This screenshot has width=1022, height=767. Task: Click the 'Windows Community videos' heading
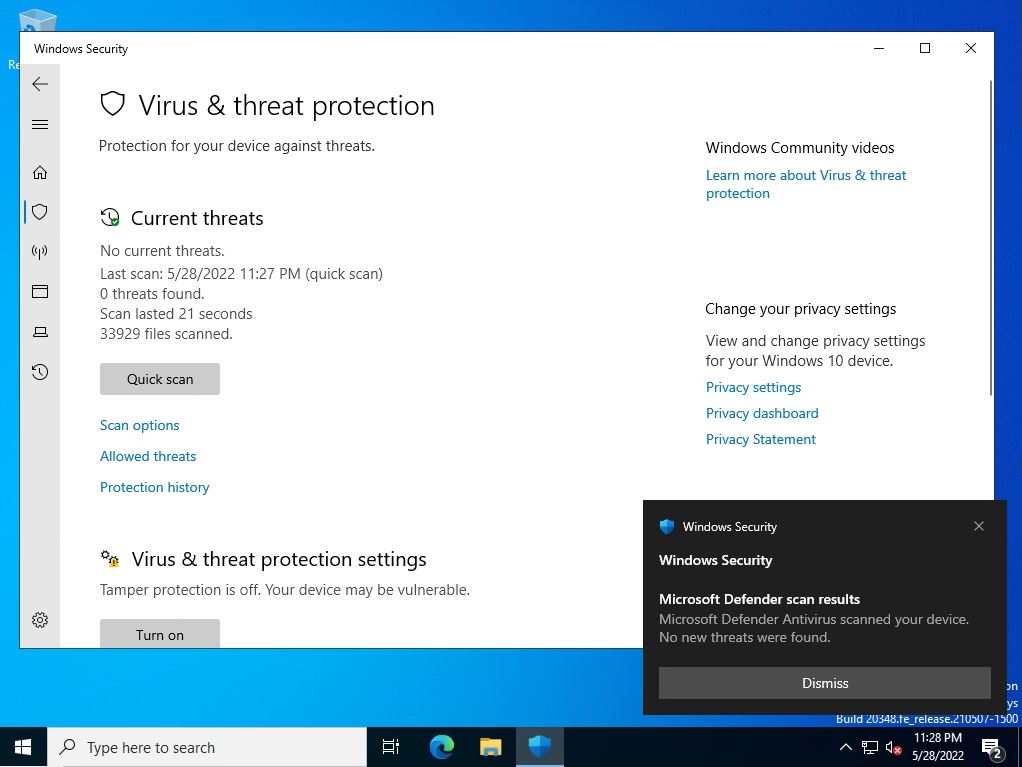click(800, 148)
